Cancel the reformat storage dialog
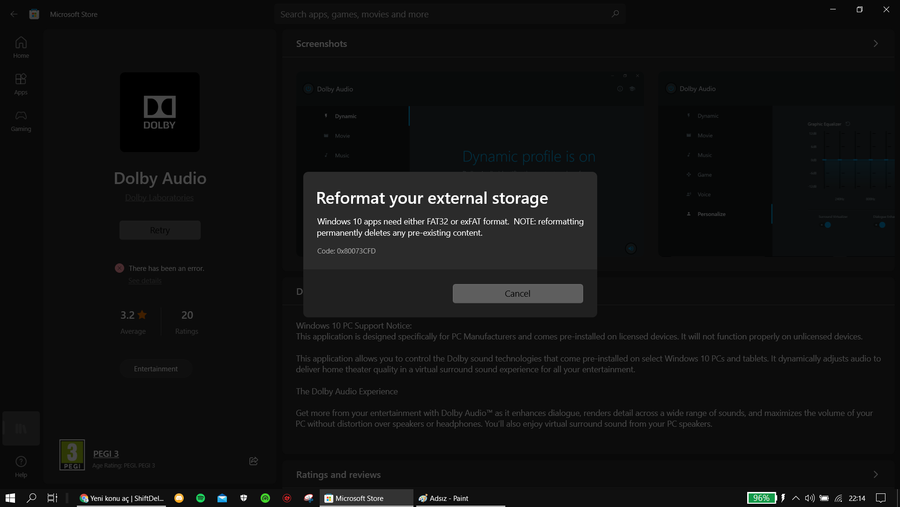 tap(517, 293)
